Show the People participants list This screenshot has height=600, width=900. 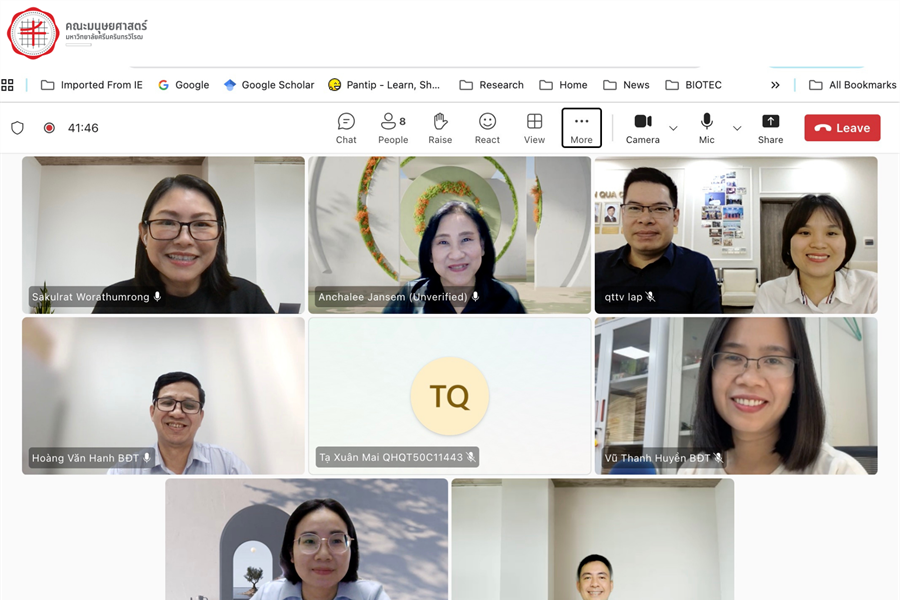(392, 128)
